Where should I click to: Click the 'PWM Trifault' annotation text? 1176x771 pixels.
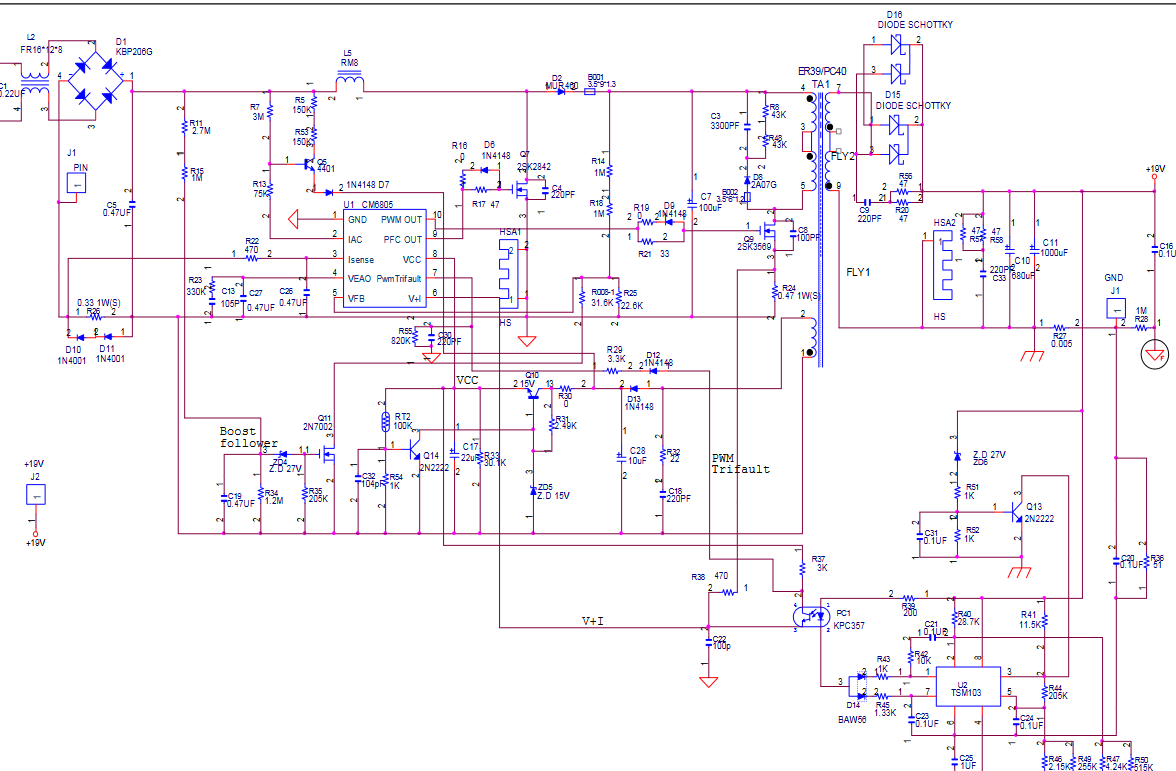[x=740, y=464]
